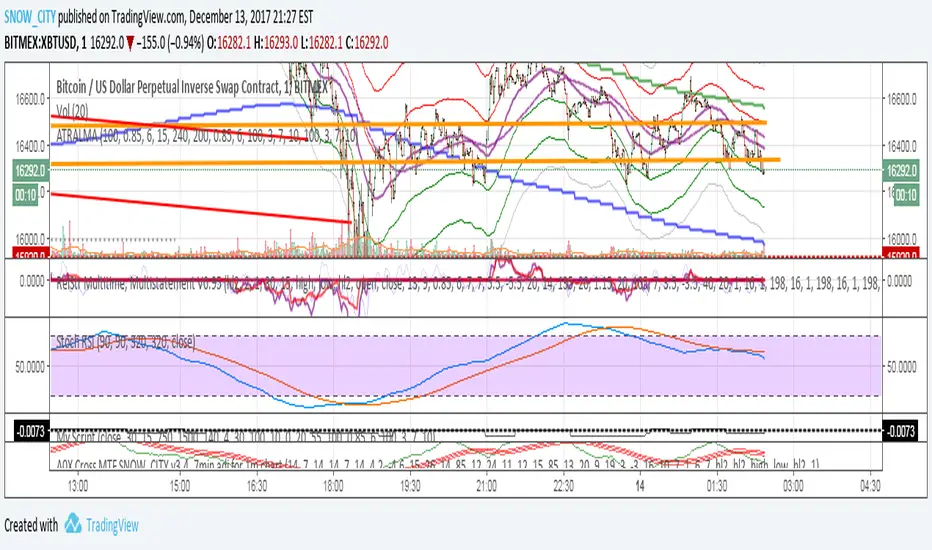Click the red down arrow beside price change
Screen dimensions: 932x550
pyautogui.click(x=130, y=43)
